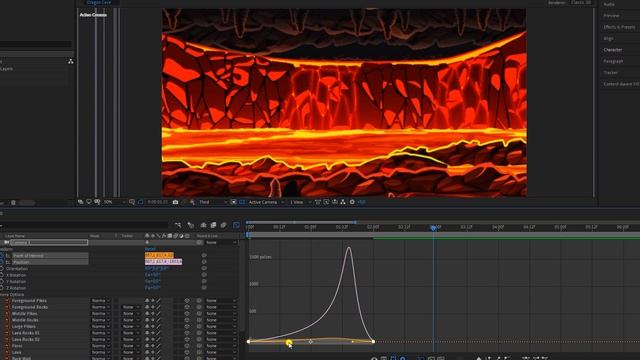The image size is (640, 360).
Task: Click the Point of Interest value
Action: (x=159, y=256)
